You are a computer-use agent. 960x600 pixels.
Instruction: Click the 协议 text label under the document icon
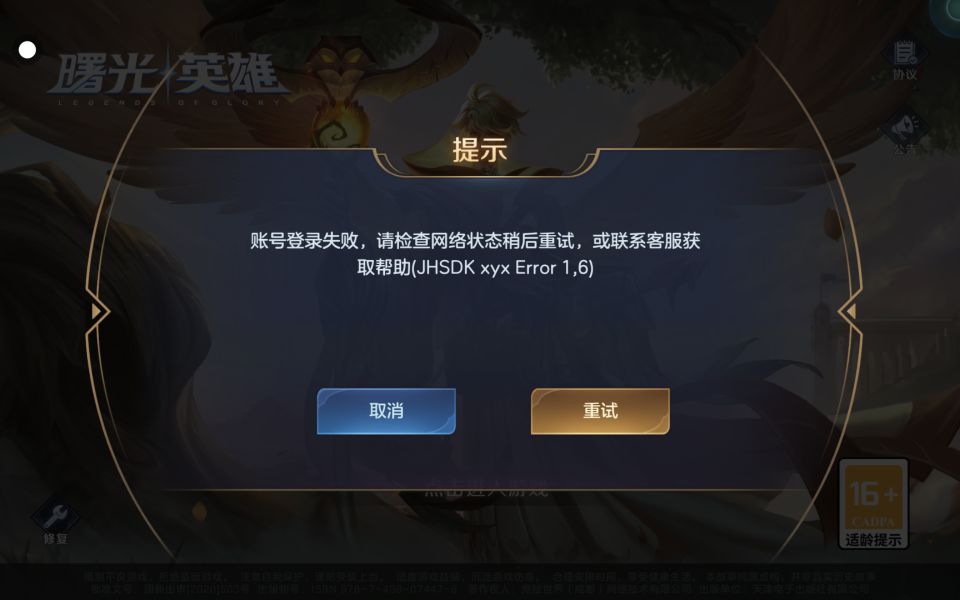pyautogui.click(x=904, y=75)
